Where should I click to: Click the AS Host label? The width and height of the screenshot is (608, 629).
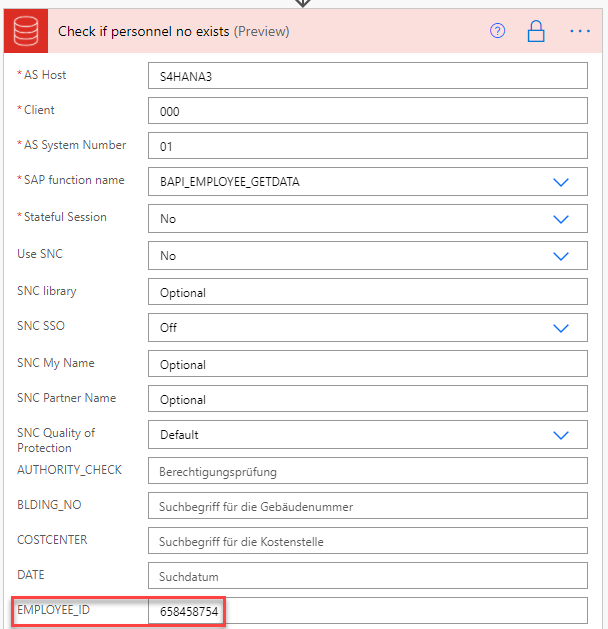pyautogui.click(x=45, y=75)
